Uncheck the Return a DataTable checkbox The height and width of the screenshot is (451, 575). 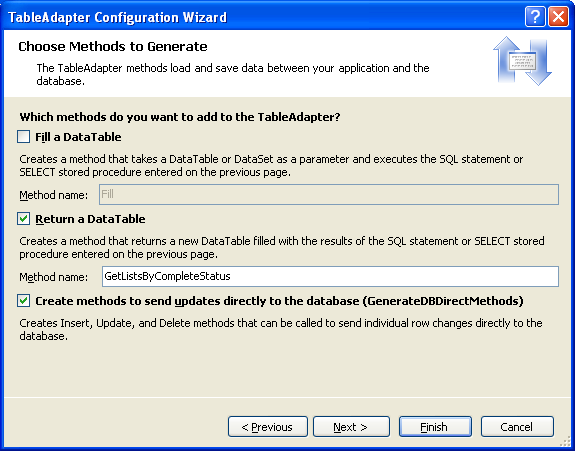pos(23,219)
